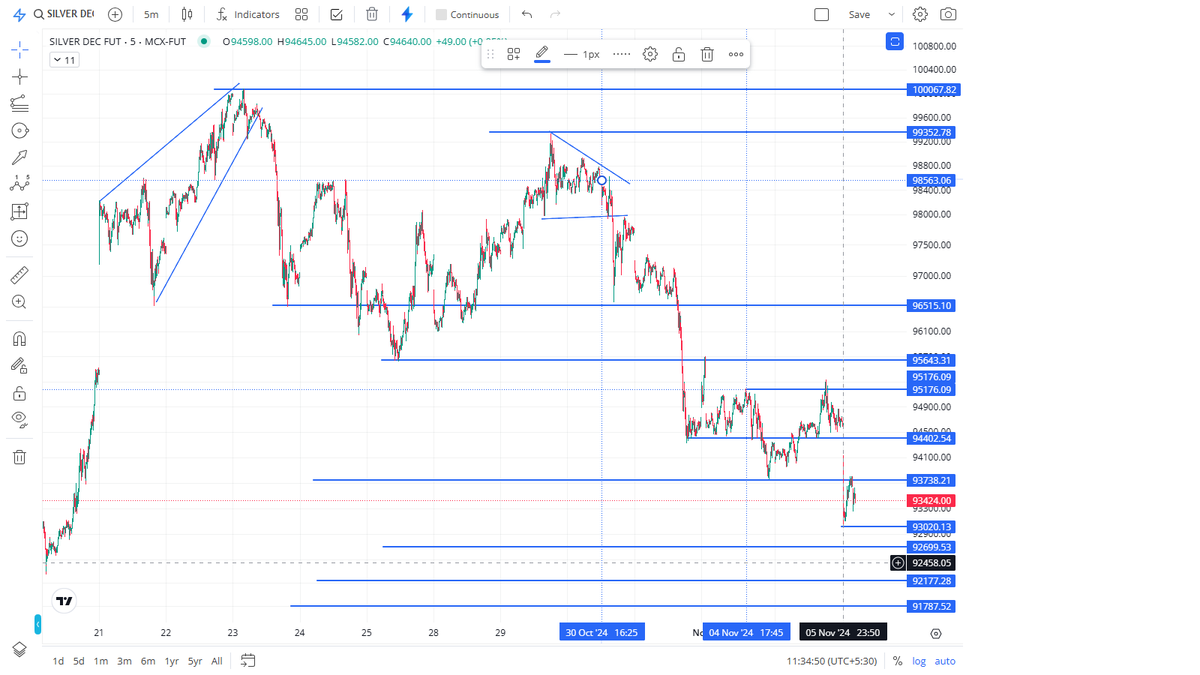Toggle lock all drawings in sidebar
The width and height of the screenshot is (1200, 675).
(x=19, y=392)
